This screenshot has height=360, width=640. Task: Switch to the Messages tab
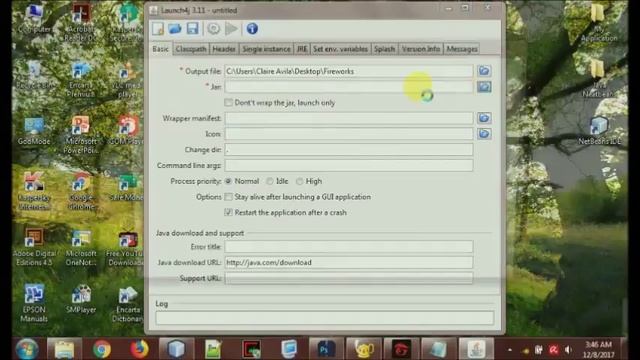(462, 49)
